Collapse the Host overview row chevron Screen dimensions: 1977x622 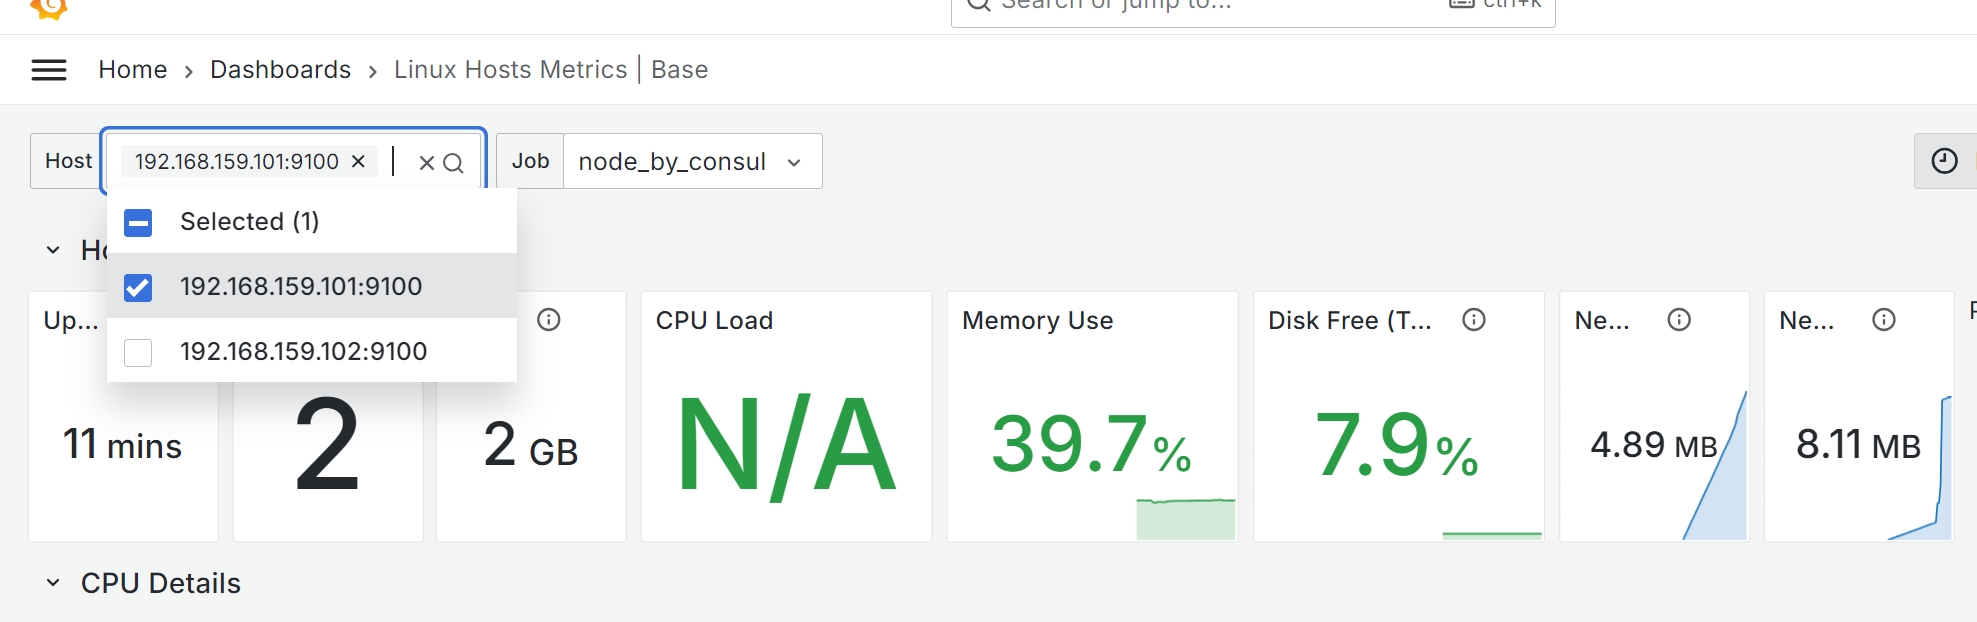pyautogui.click(x=53, y=250)
